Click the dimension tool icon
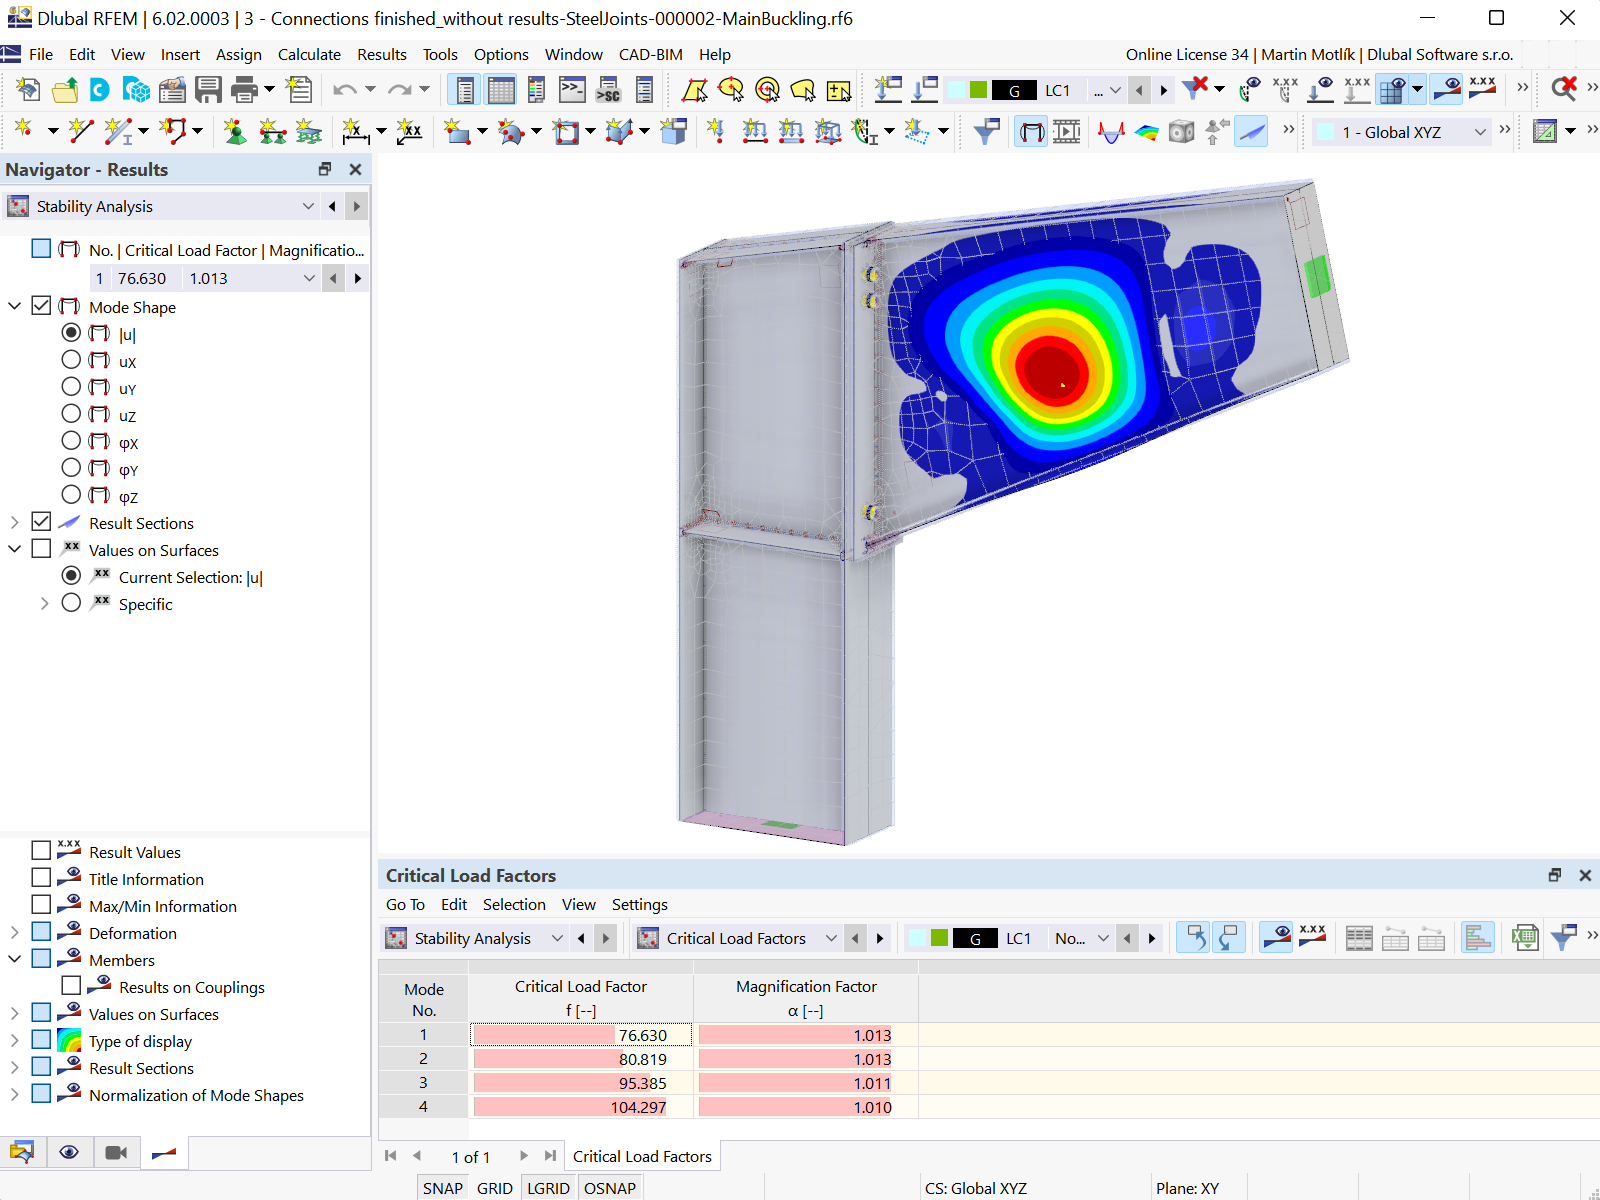This screenshot has height=1200, width=1600. (354, 132)
